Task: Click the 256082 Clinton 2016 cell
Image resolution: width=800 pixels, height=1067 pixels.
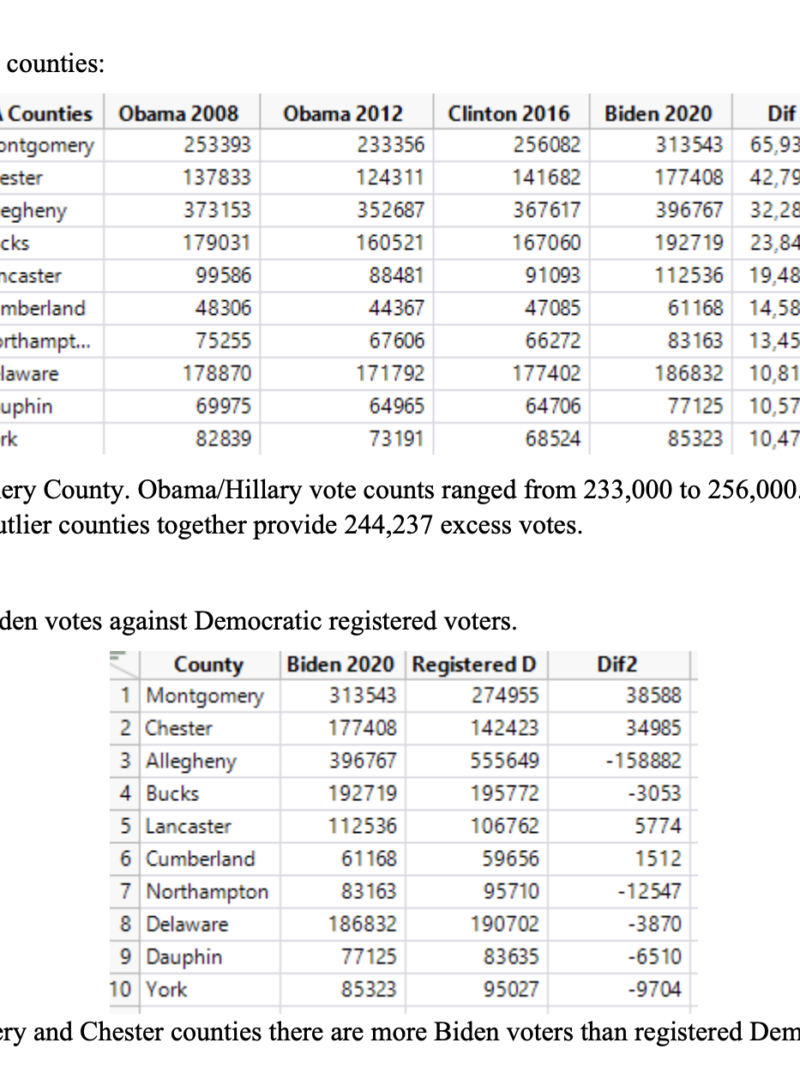Action: [546, 146]
